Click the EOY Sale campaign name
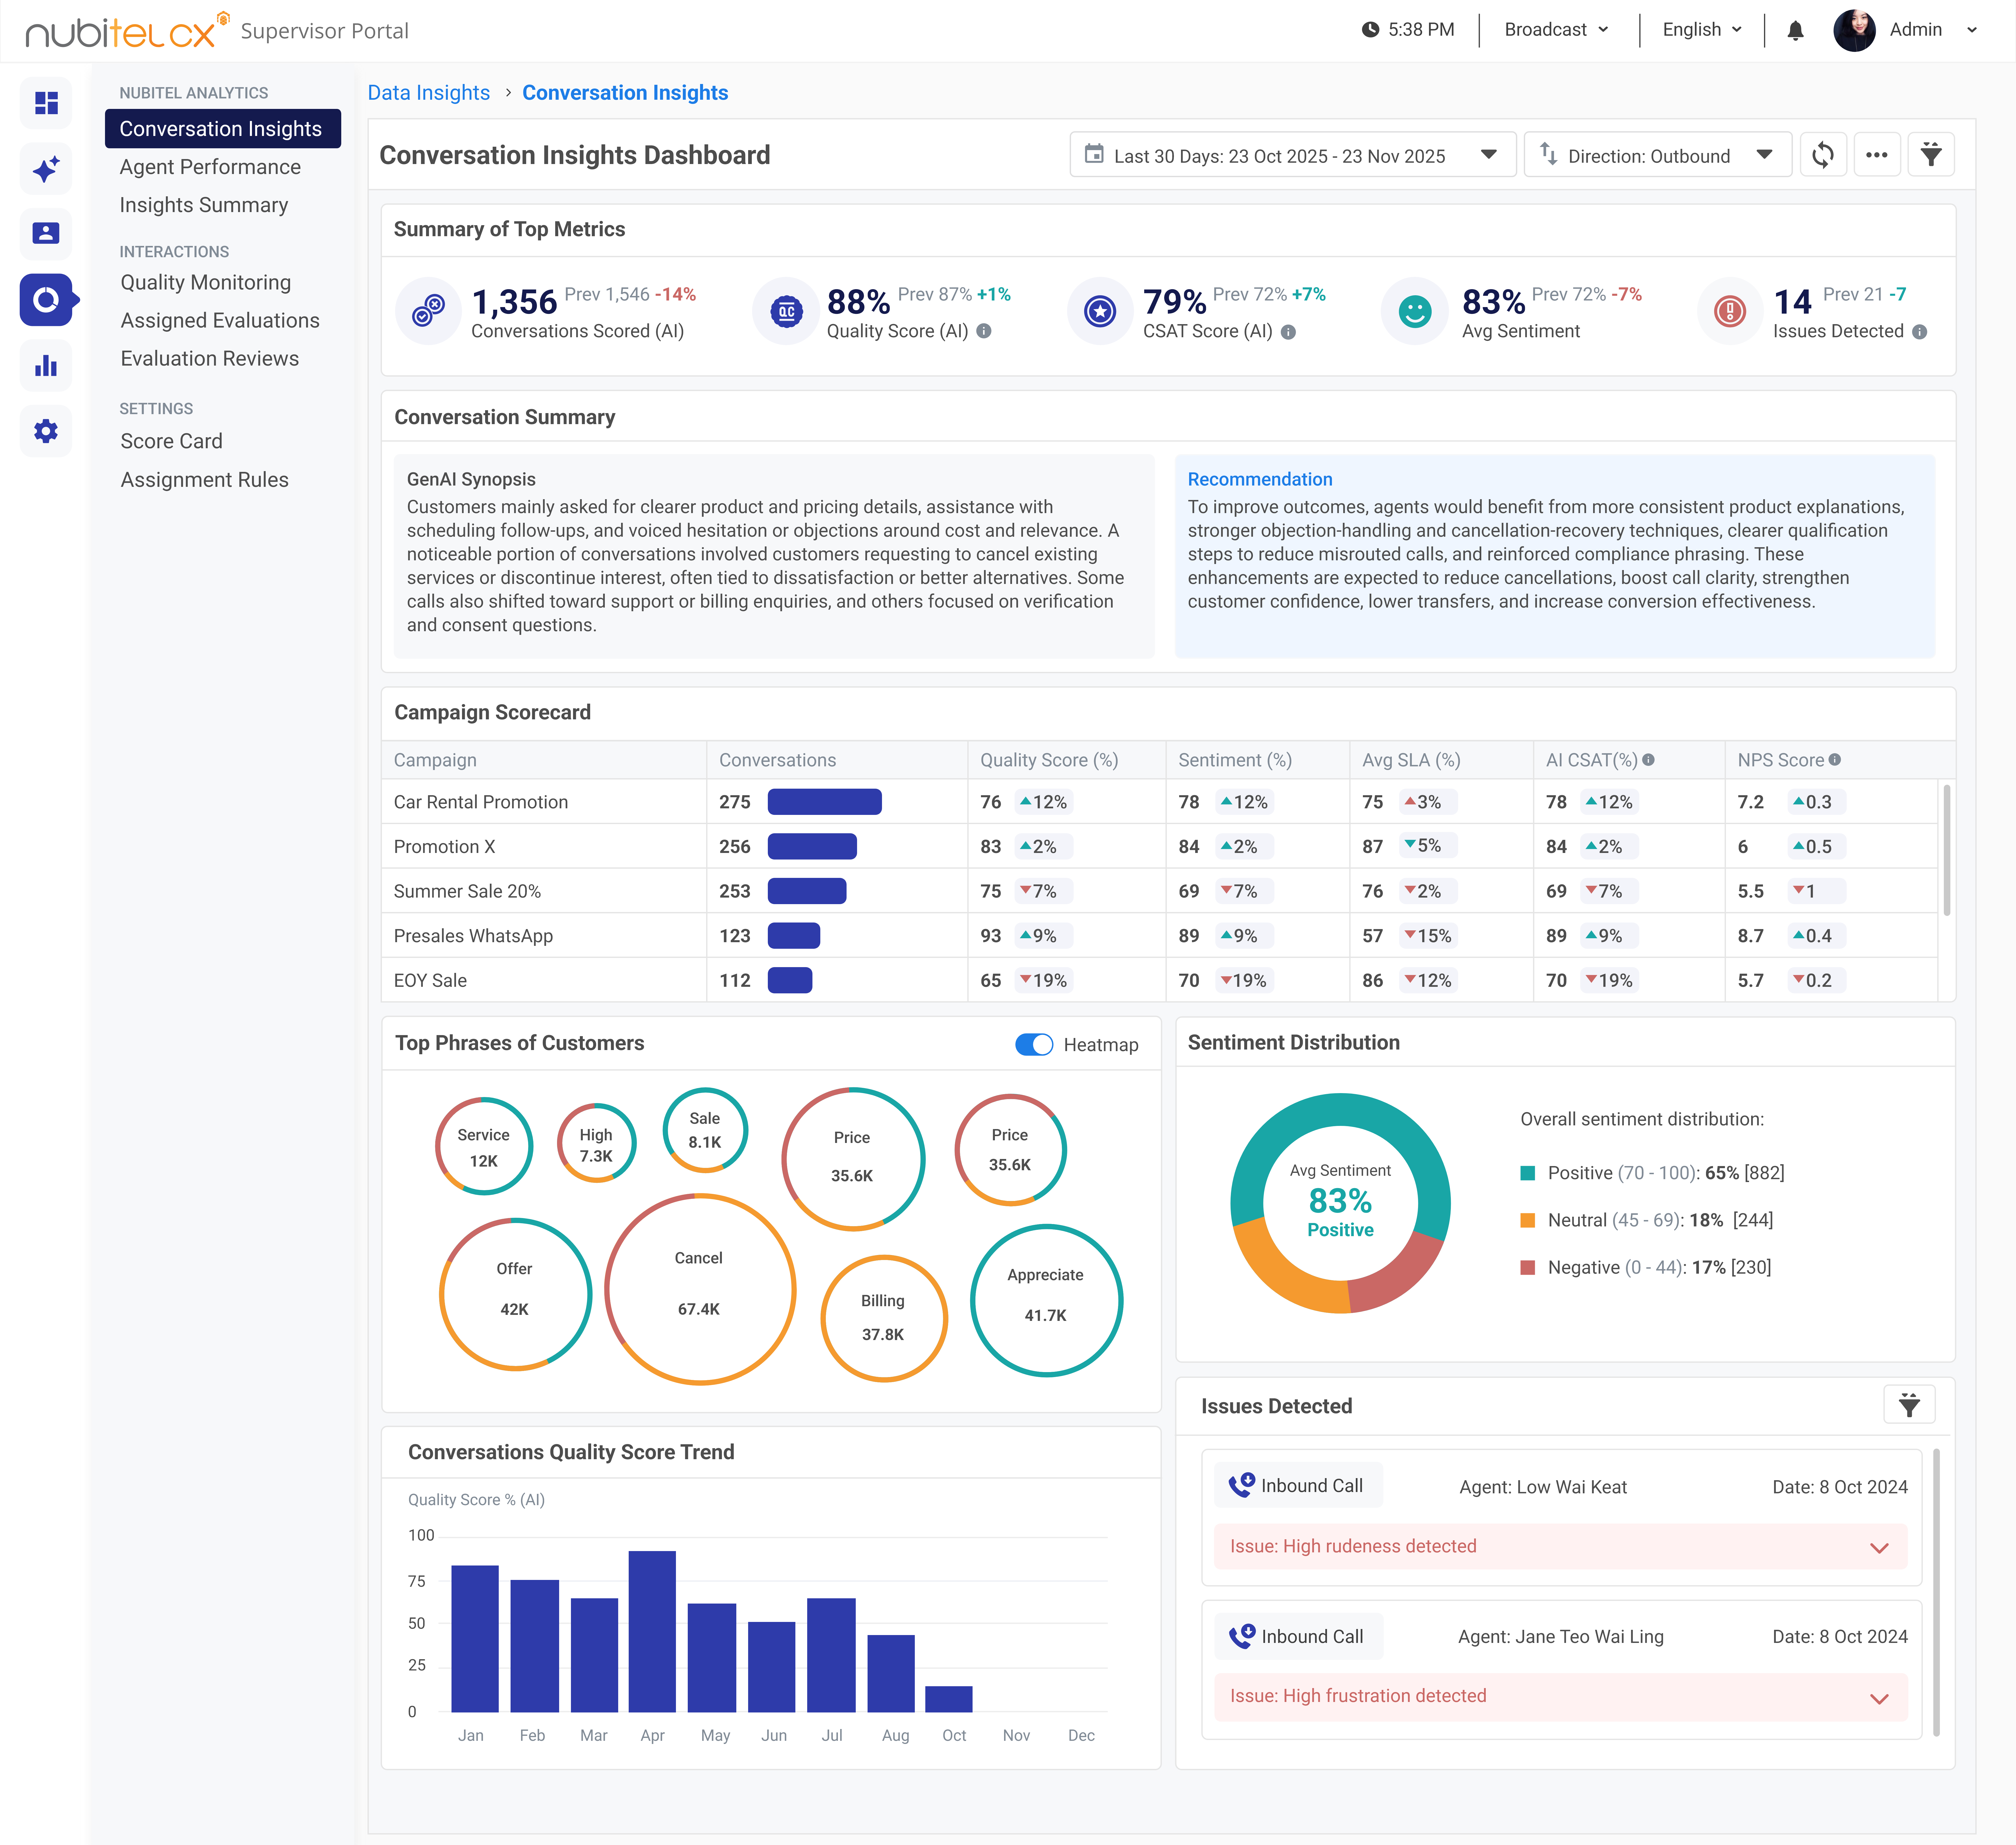The image size is (2016, 1845). point(430,981)
